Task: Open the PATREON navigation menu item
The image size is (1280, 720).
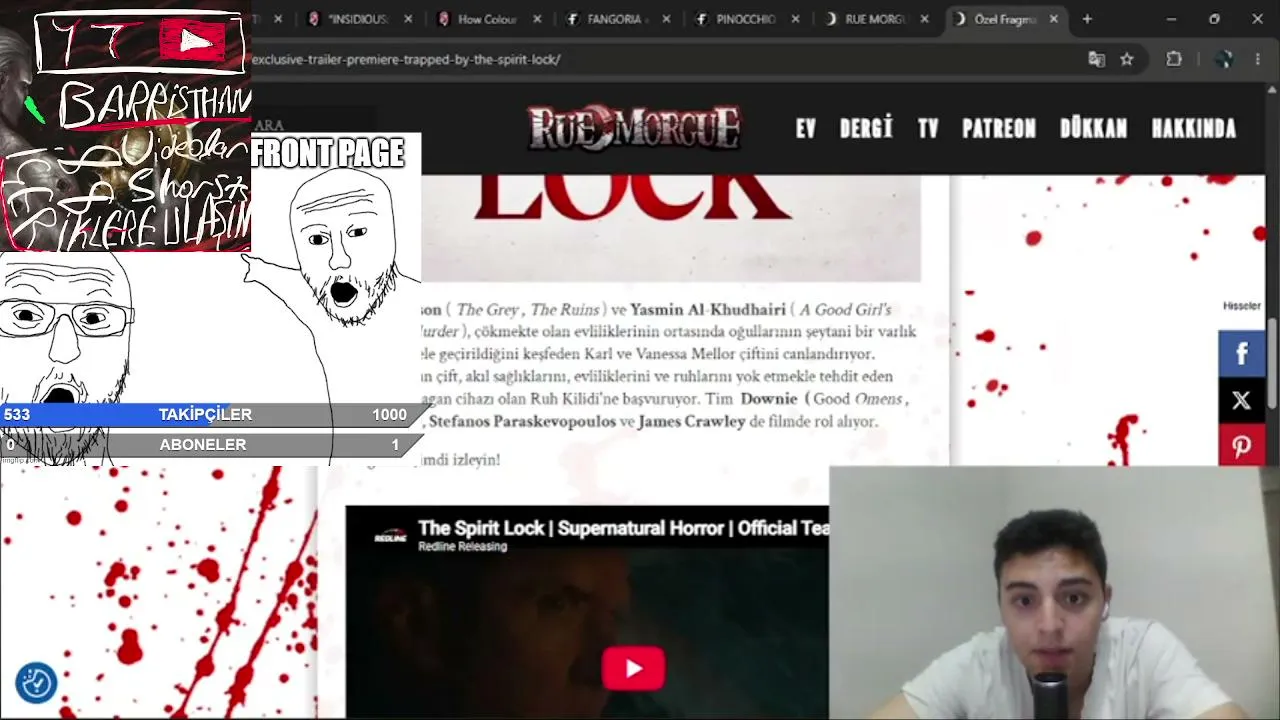Action: (x=999, y=129)
